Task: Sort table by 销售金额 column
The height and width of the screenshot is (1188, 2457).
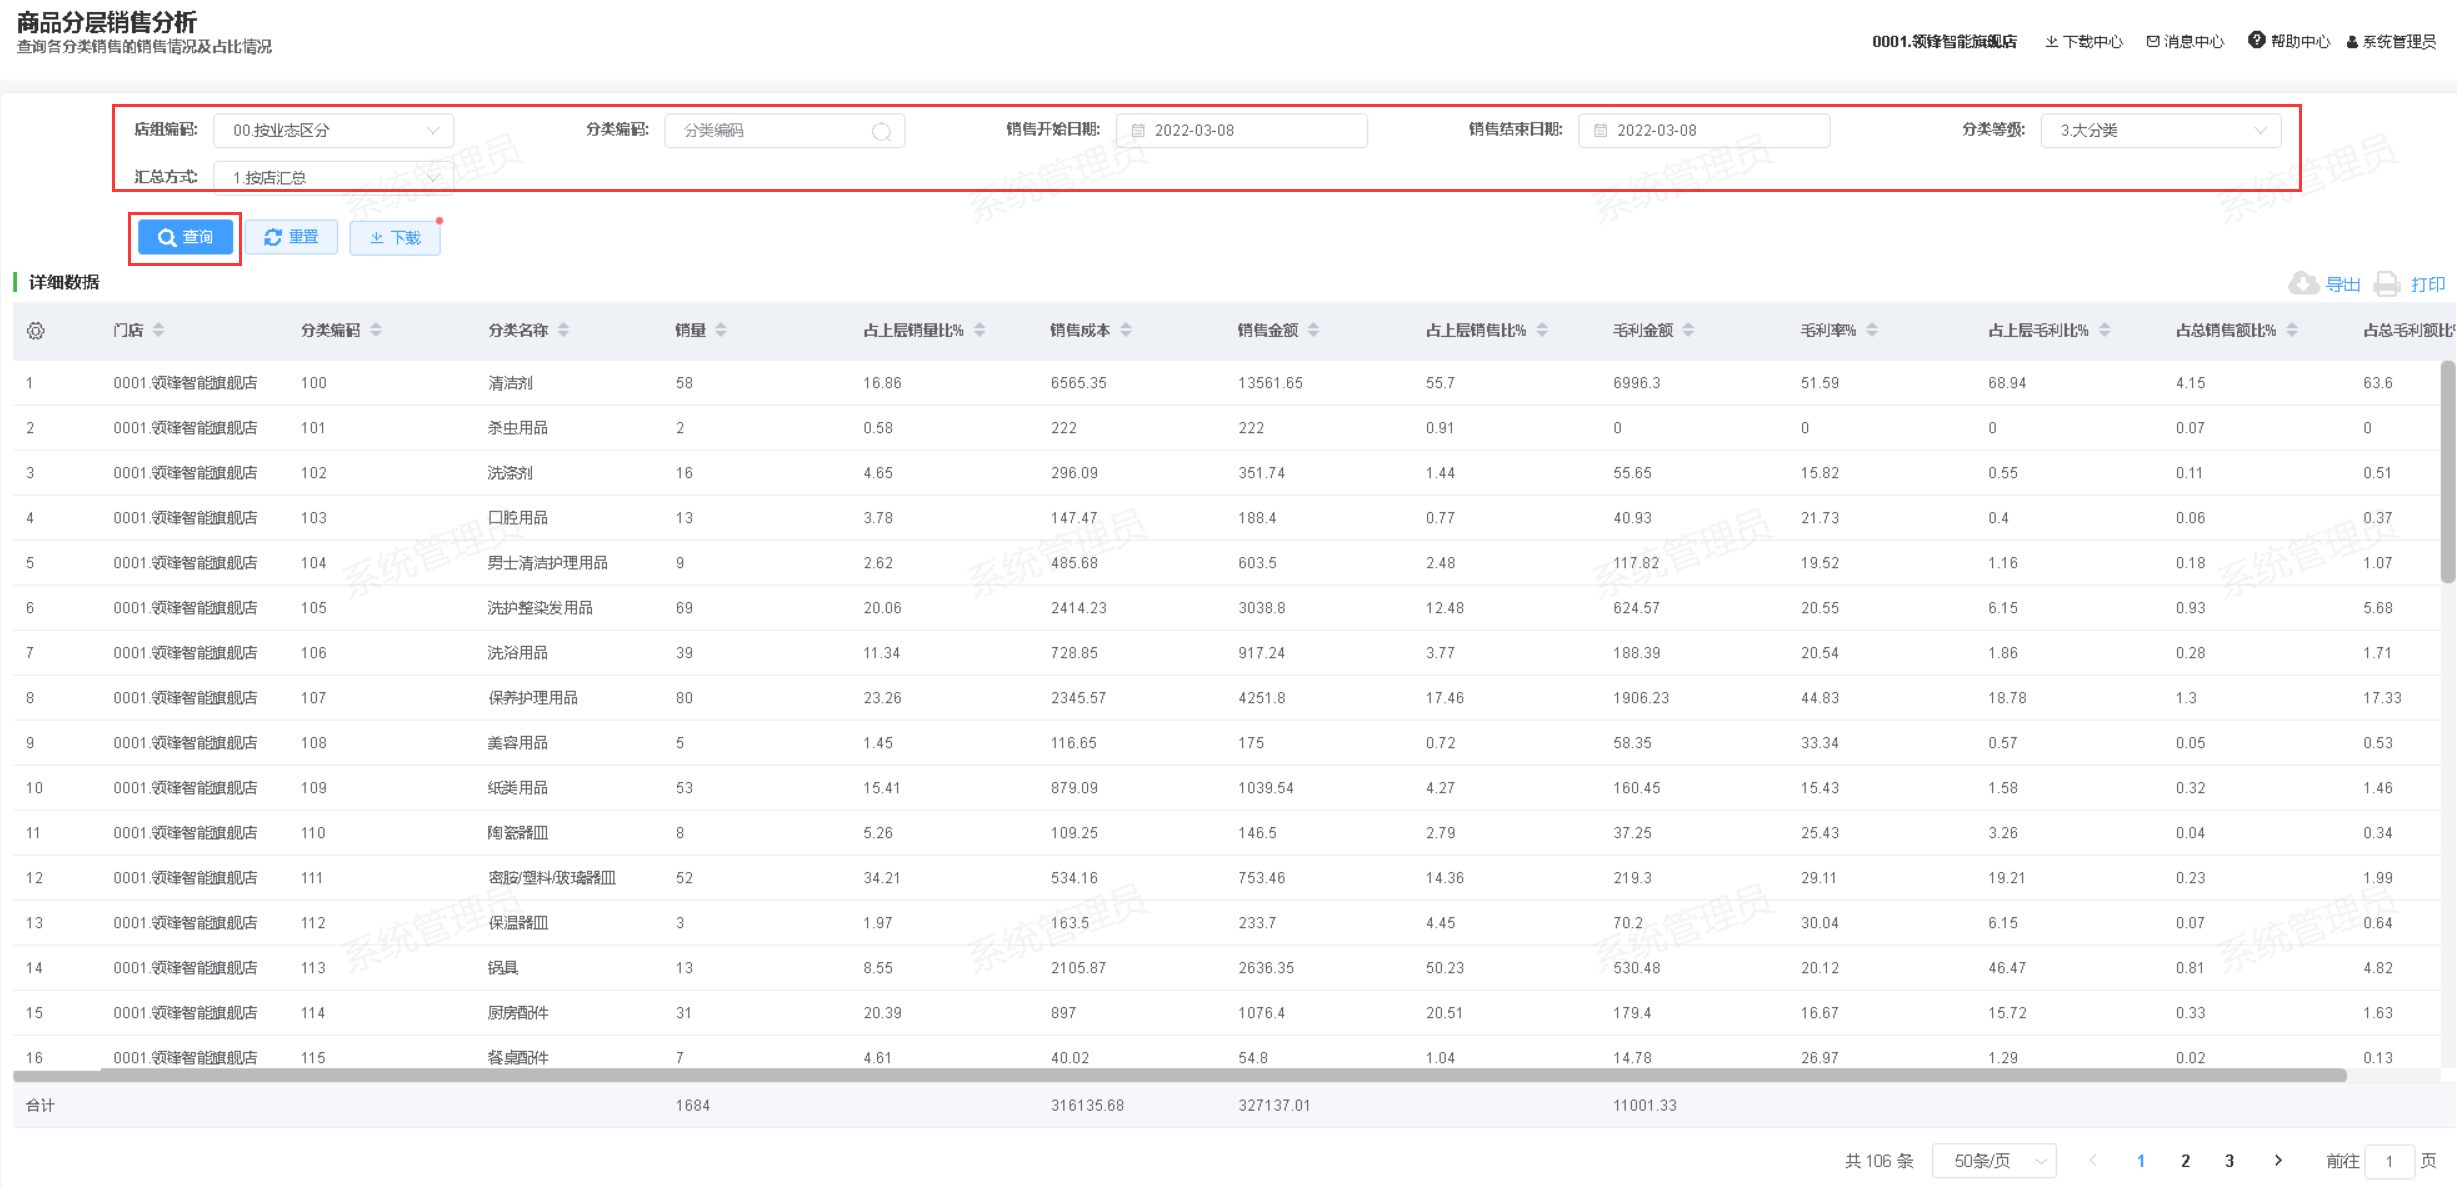Action: 1313,330
